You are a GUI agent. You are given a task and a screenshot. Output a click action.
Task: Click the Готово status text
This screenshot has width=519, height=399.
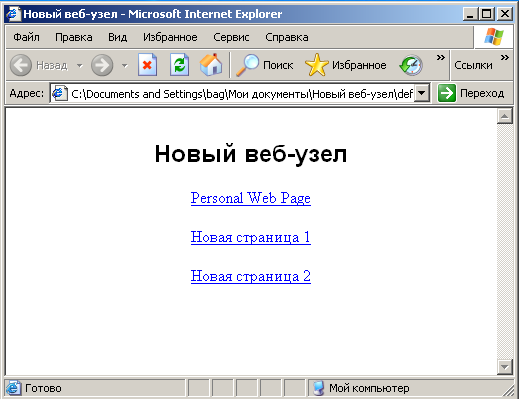pyautogui.click(x=43, y=388)
